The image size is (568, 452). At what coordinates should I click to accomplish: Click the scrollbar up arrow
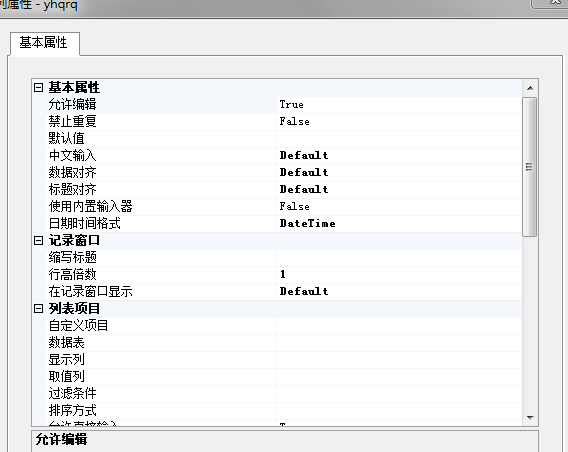point(530,88)
